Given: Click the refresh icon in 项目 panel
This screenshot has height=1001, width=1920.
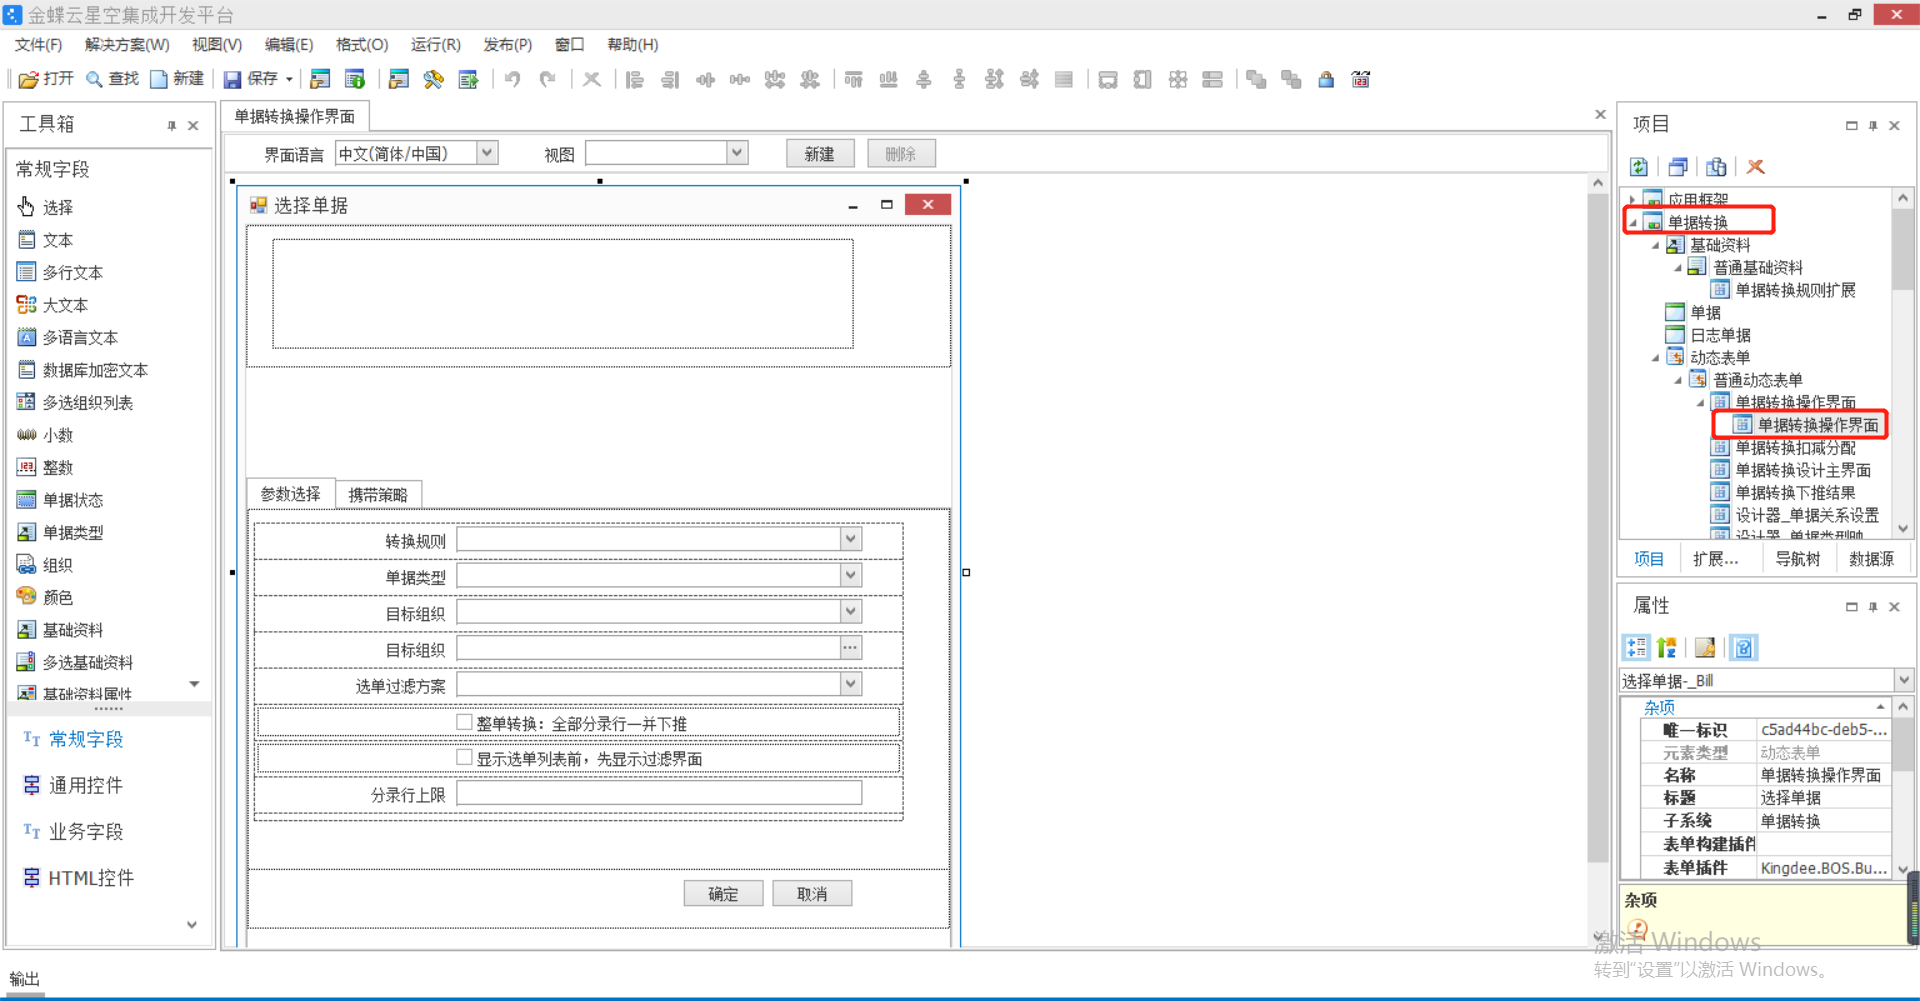Looking at the screenshot, I should click(x=1639, y=167).
